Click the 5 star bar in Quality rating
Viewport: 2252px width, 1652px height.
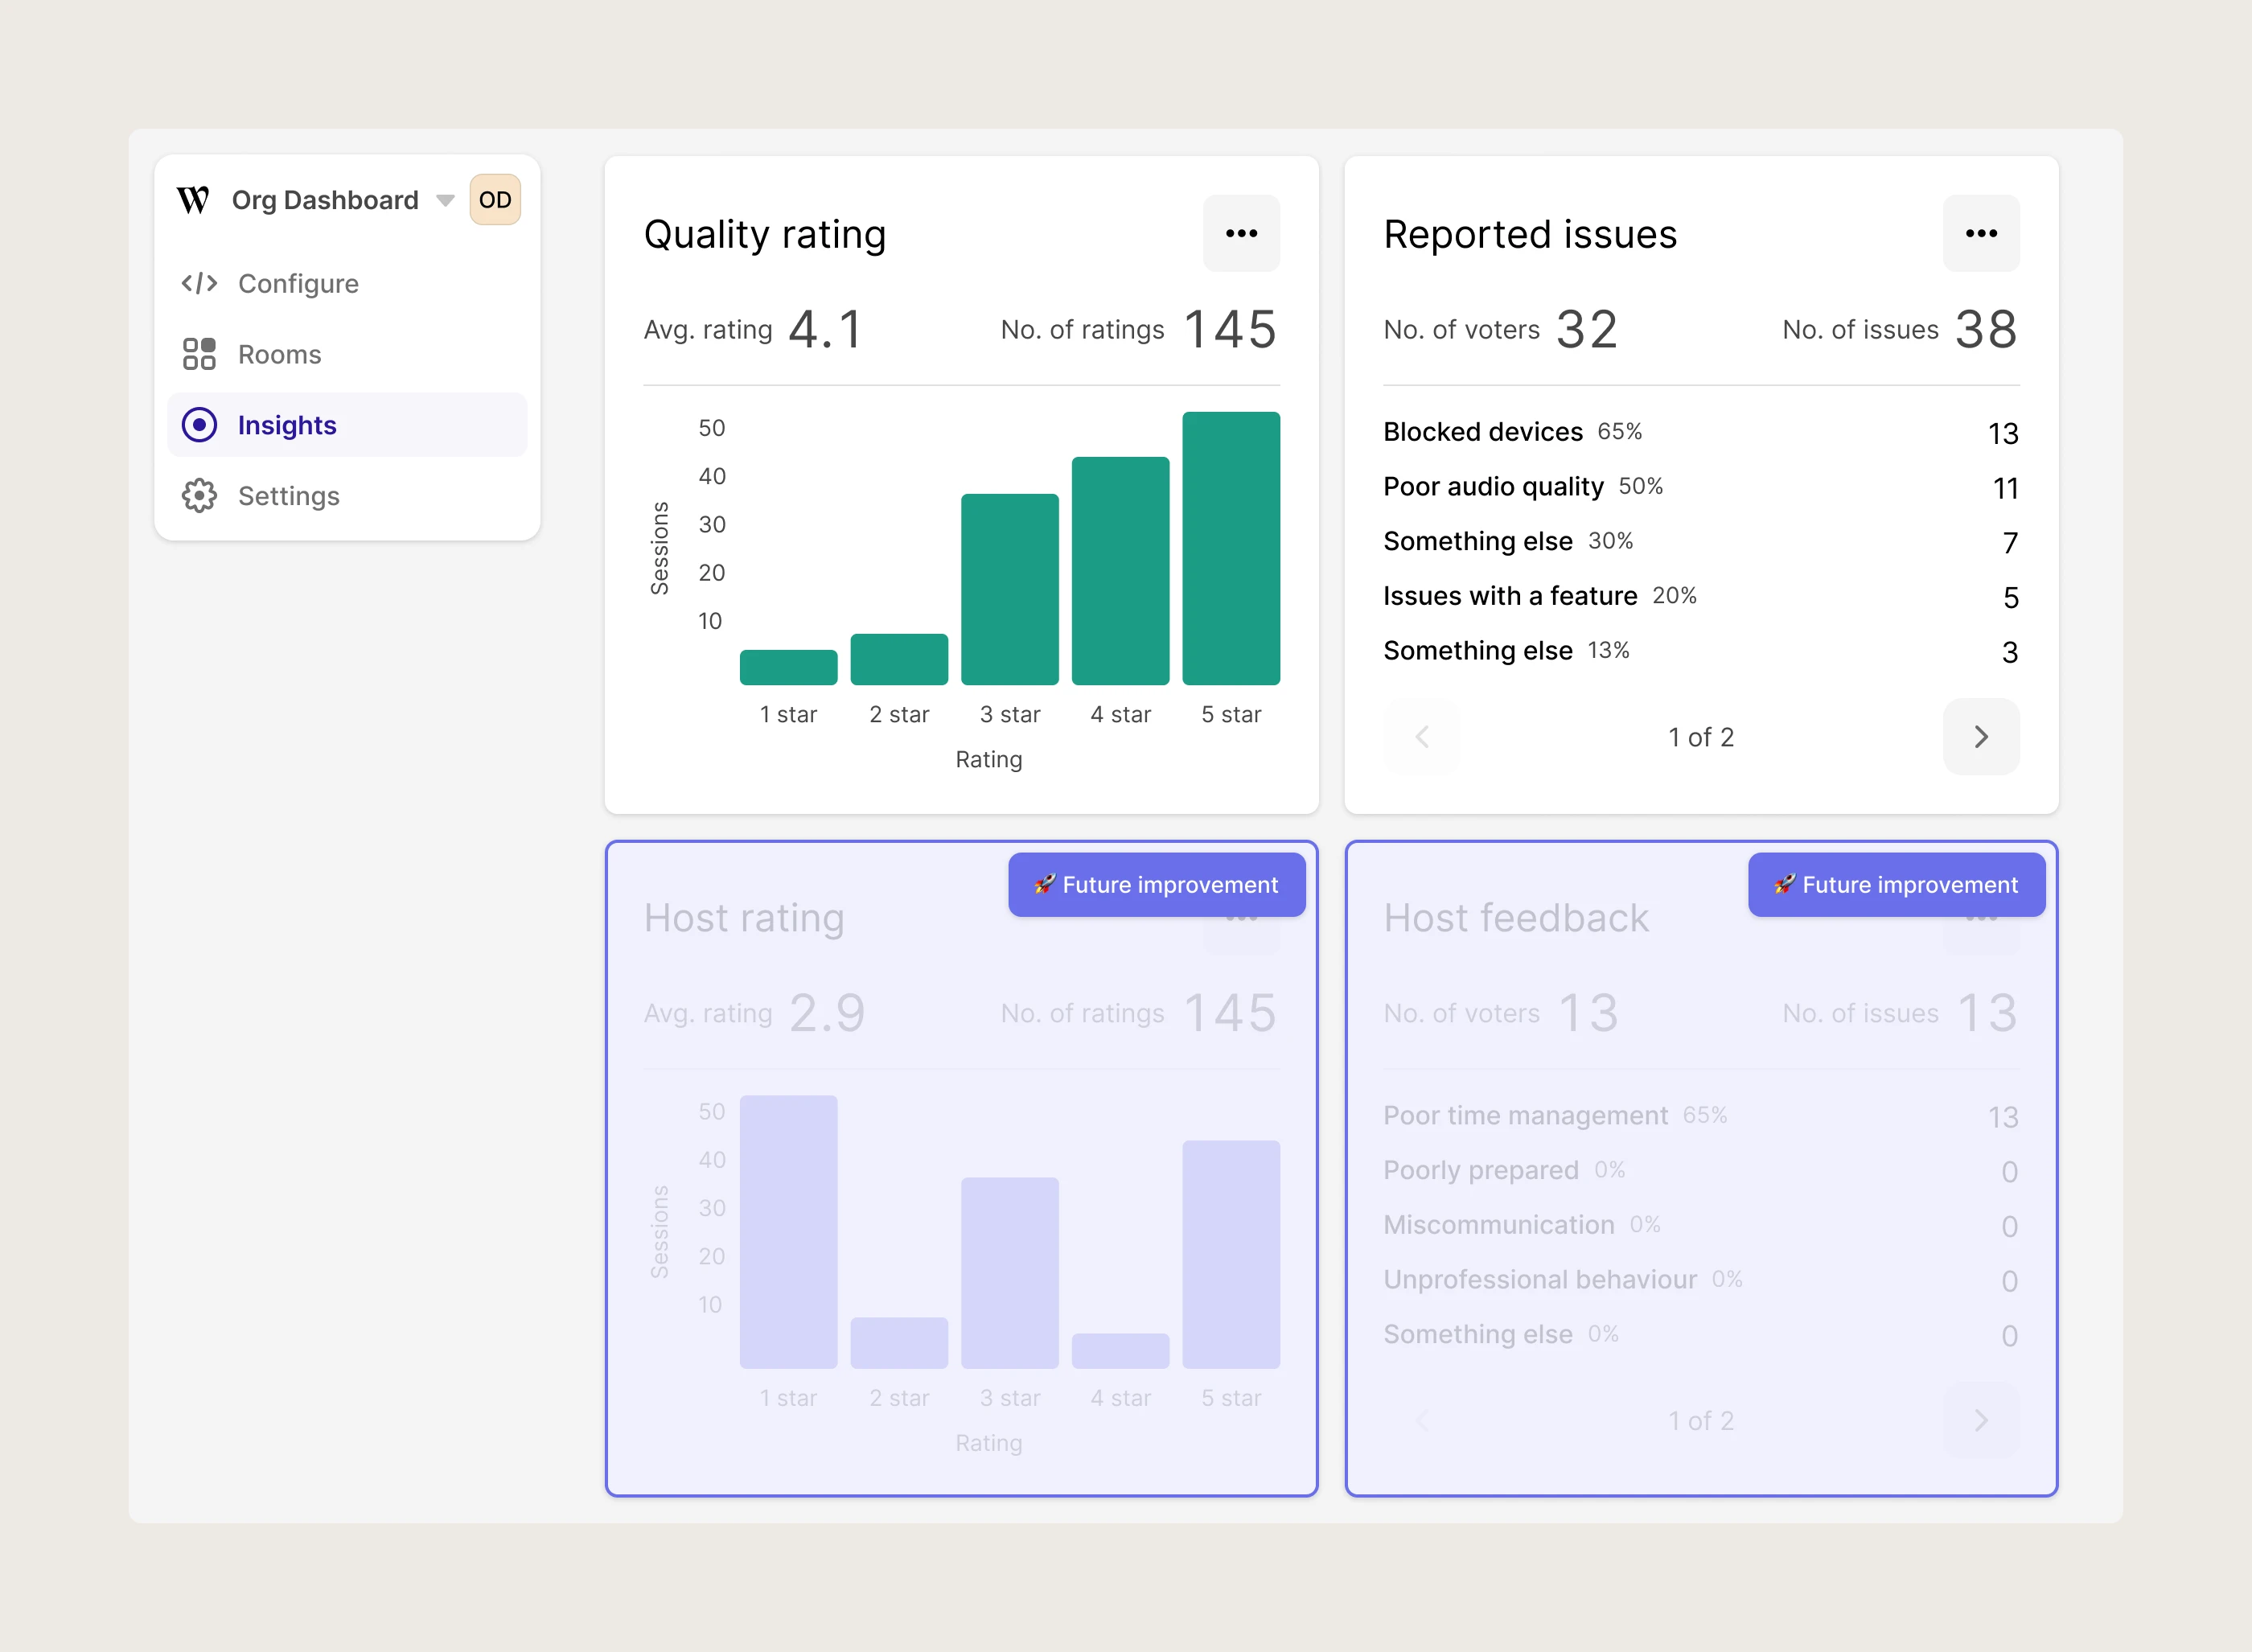click(x=1231, y=548)
